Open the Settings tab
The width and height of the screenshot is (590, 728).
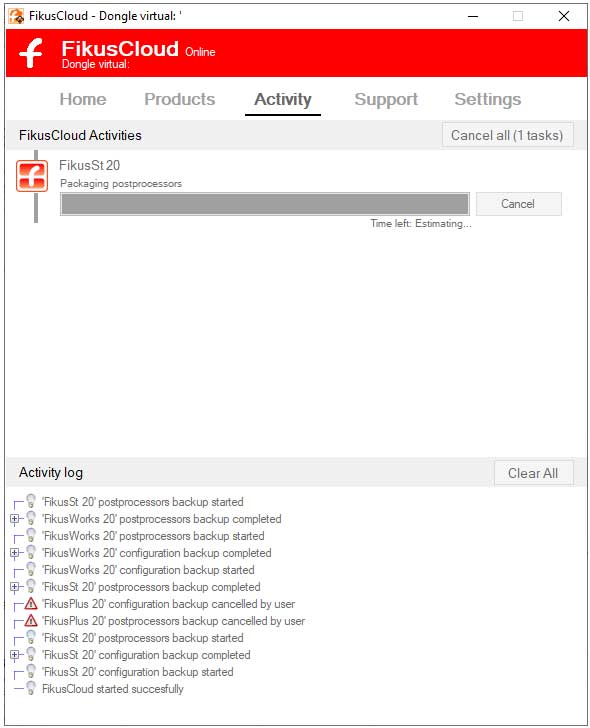pyautogui.click(x=487, y=99)
